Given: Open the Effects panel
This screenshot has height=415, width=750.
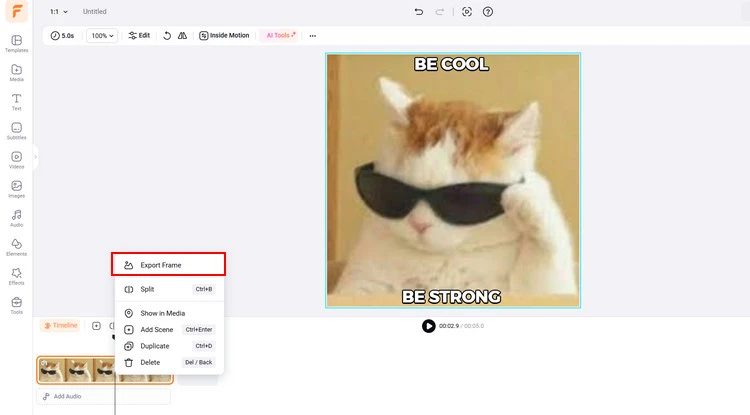Looking at the screenshot, I should coord(16,277).
